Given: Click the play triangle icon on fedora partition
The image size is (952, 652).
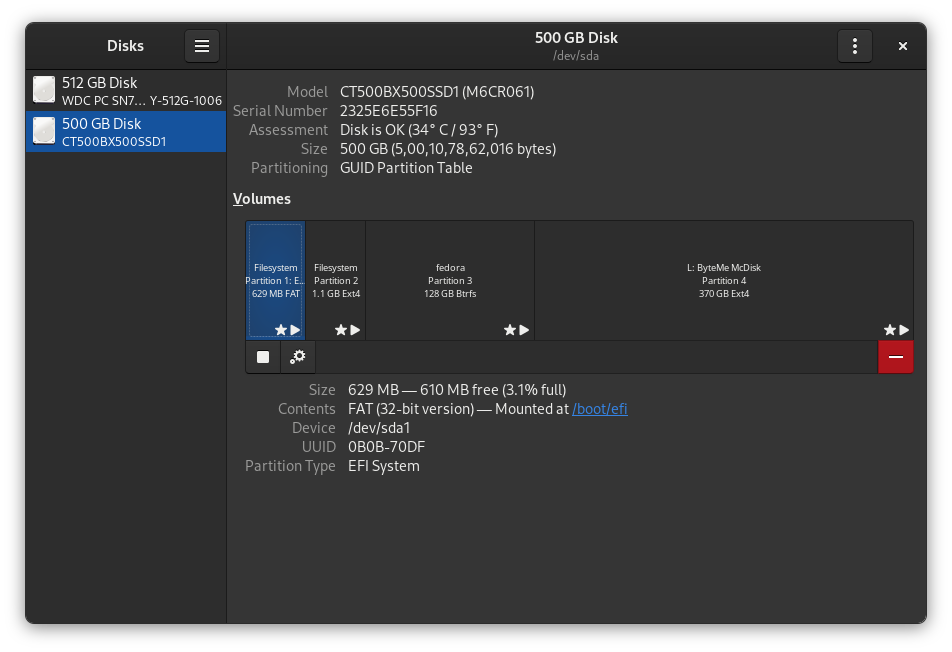Looking at the screenshot, I should 524,330.
